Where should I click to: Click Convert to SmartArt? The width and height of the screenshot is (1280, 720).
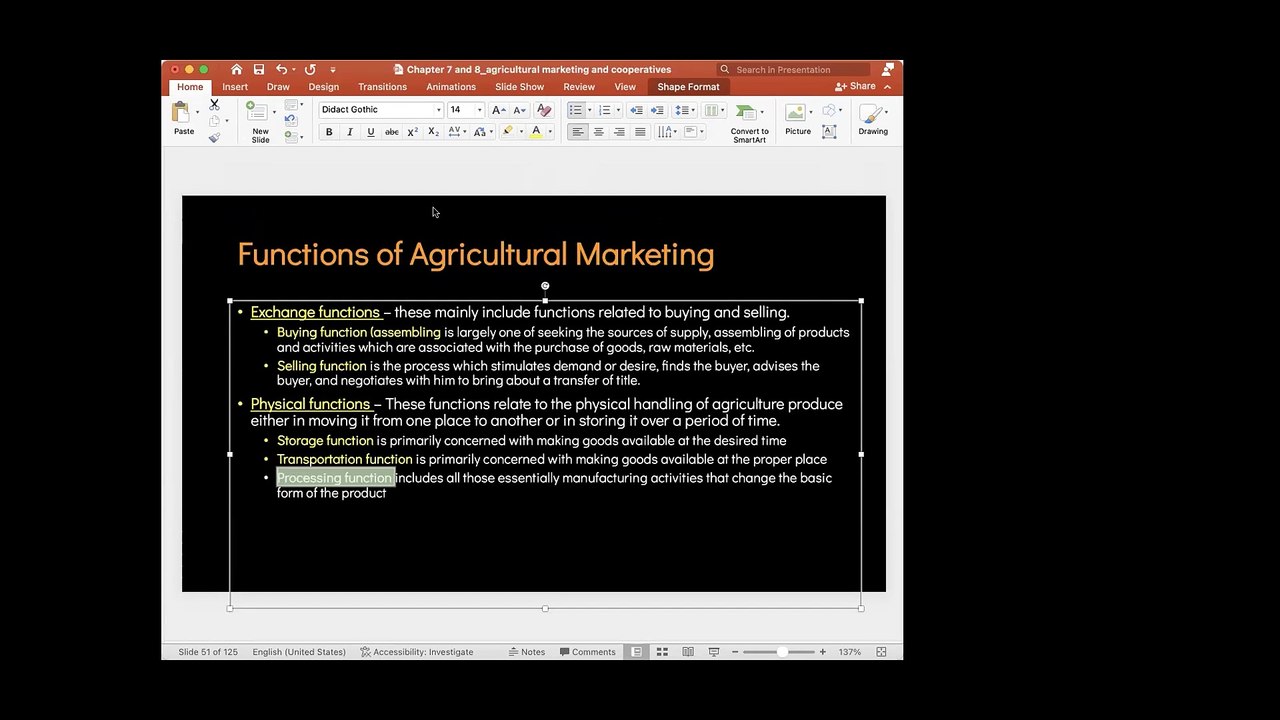click(x=749, y=123)
